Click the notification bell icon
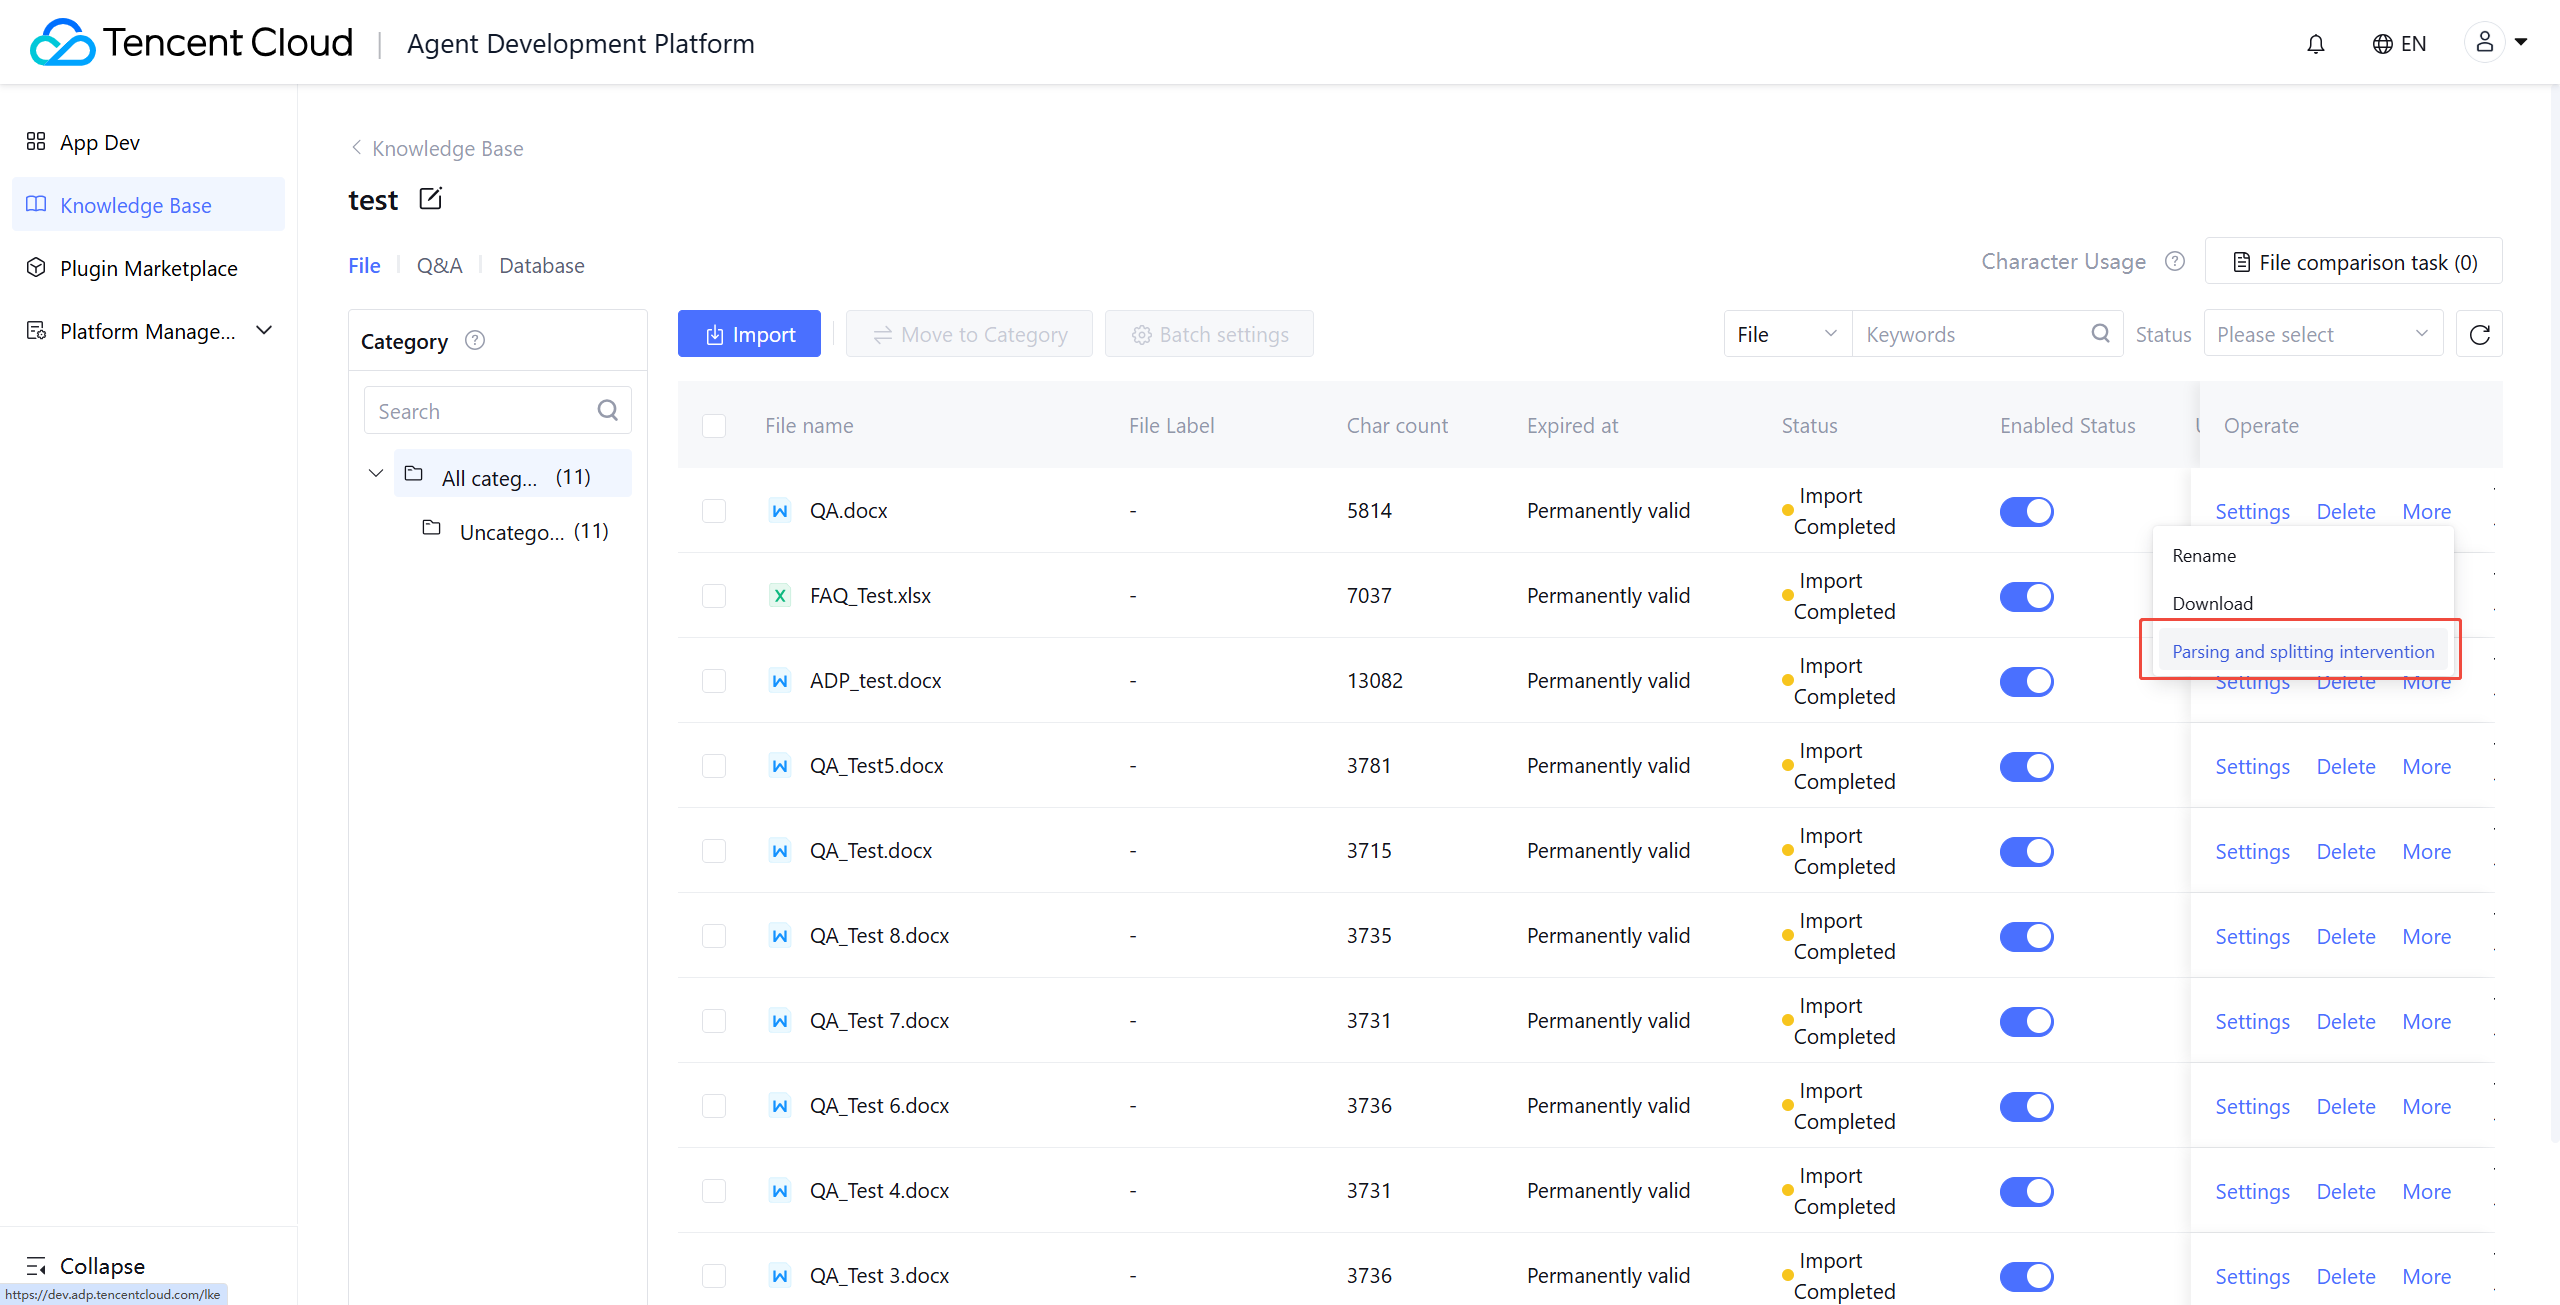Image resolution: width=2560 pixels, height=1305 pixels. click(2315, 44)
